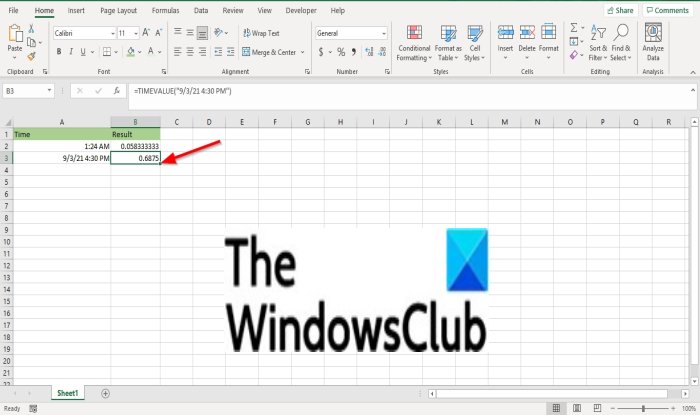Open the General number format dropdown

pos(383,33)
